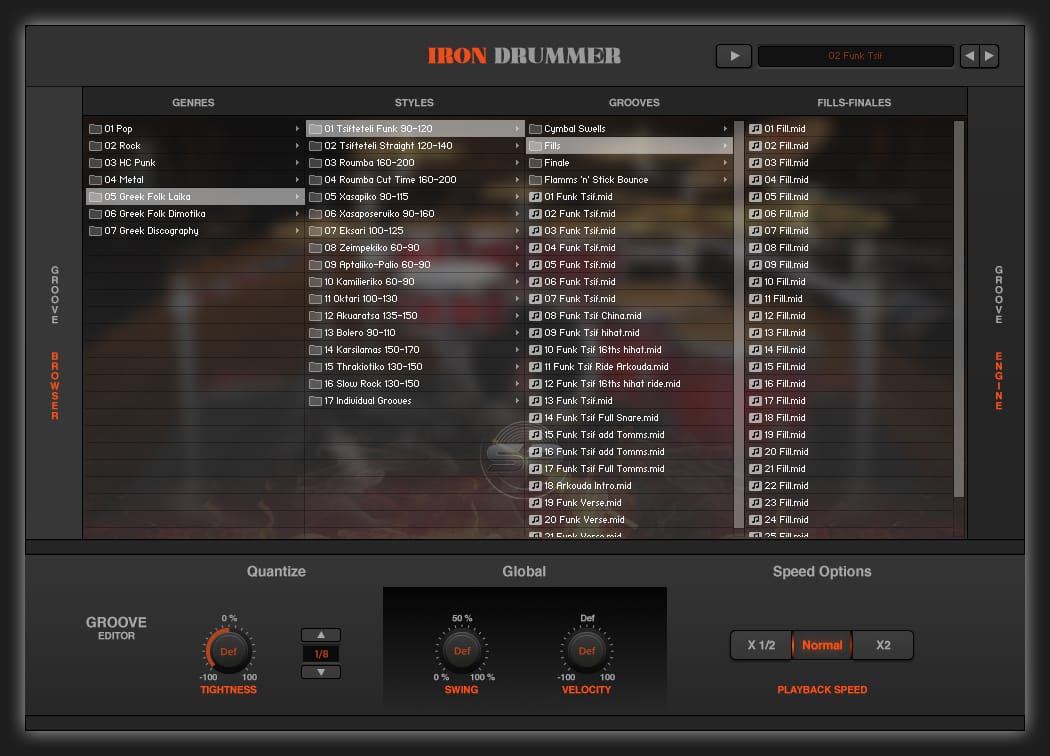Click the folder icon of 08 Zeimpekiko 60-90
The image size is (1050, 756).
315,248
